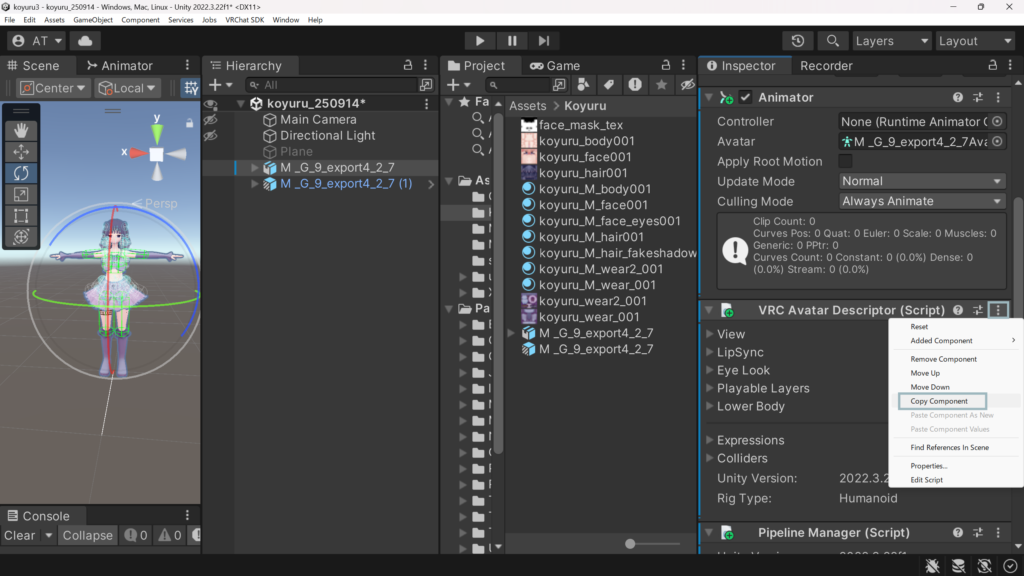This screenshot has width=1024, height=576.
Task: Open Koyuru breadcrumb folder
Action: tap(585, 106)
